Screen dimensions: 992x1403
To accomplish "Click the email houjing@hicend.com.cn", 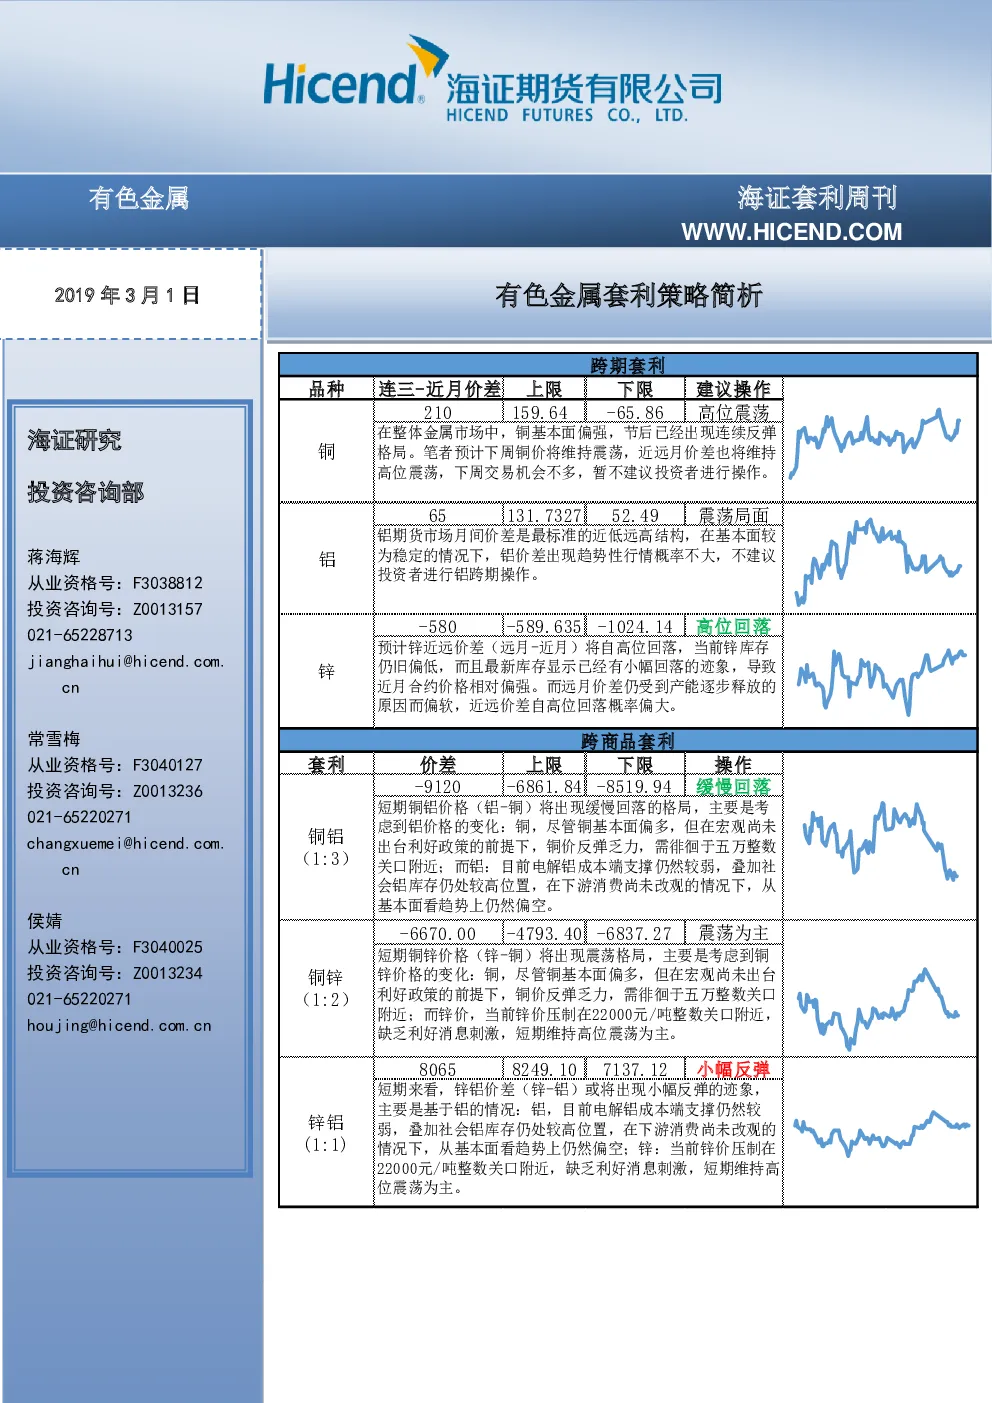I will pos(119,1025).
